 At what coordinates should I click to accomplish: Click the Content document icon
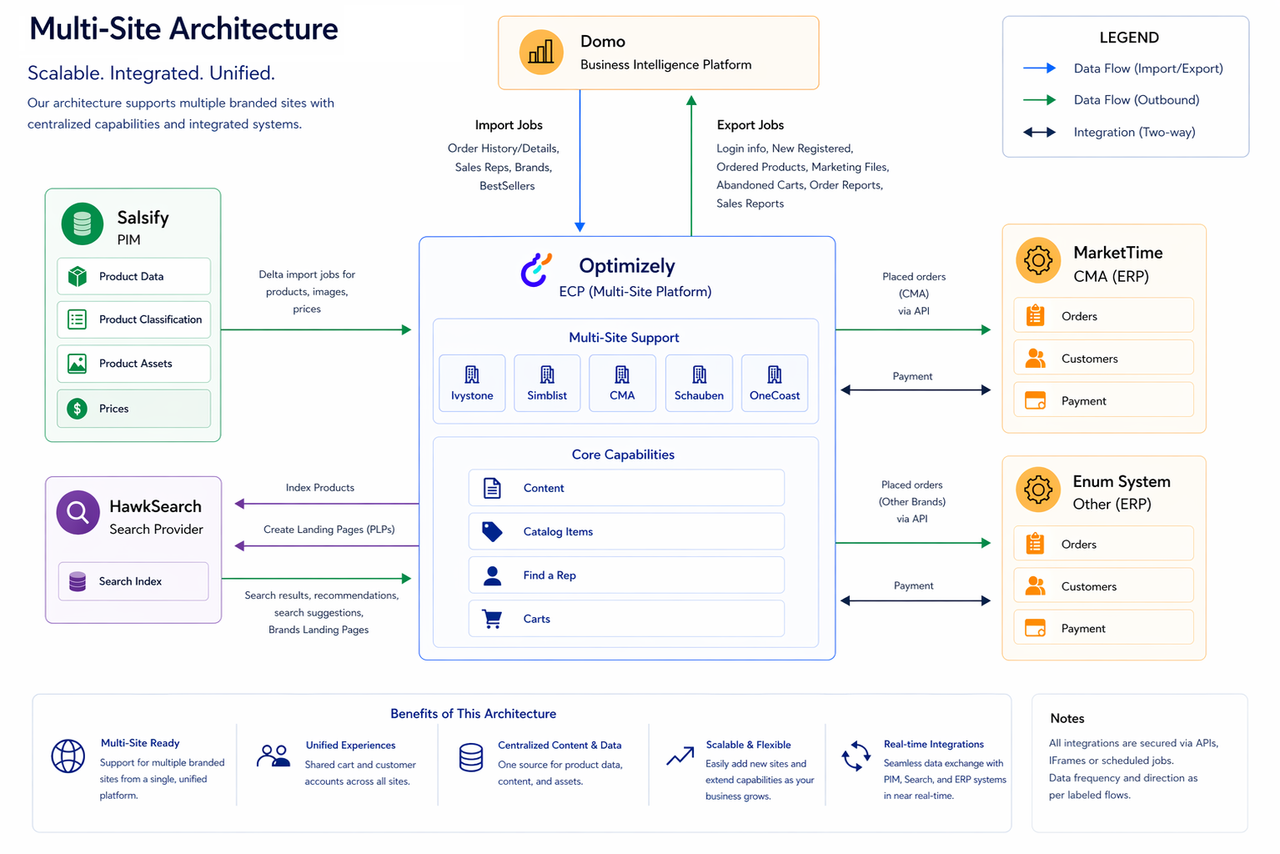[492, 488]
